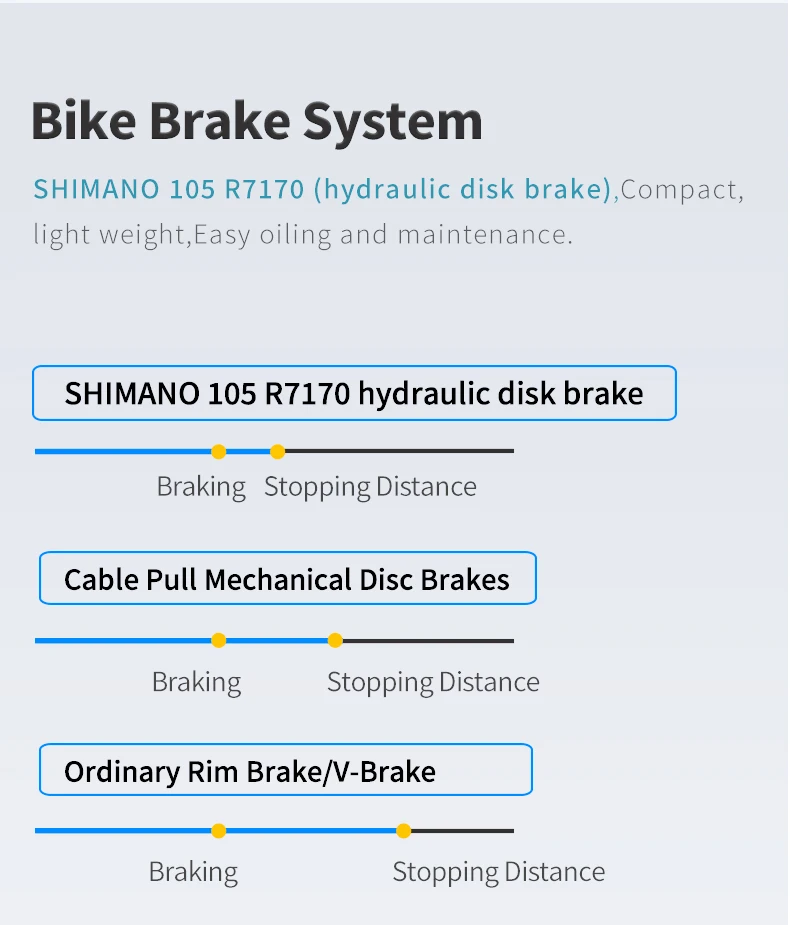Click the Braking label under the Rim Brake/V-Brake slider
Image resolution: width=790 pixels, height=925 pixels.
point(193,872)
